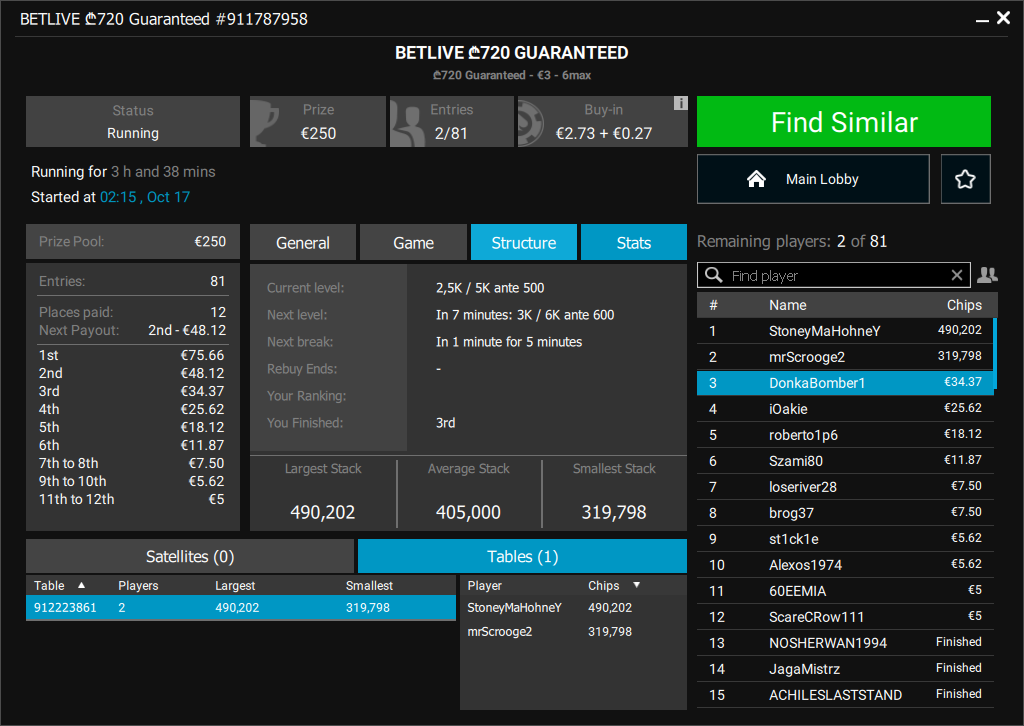Switch to the General tab

(303, 243)
